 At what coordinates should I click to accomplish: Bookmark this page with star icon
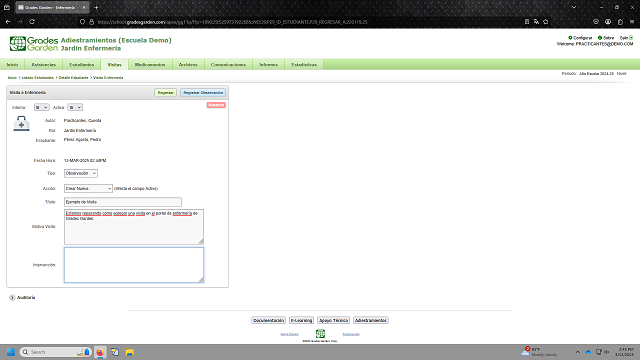546,22
